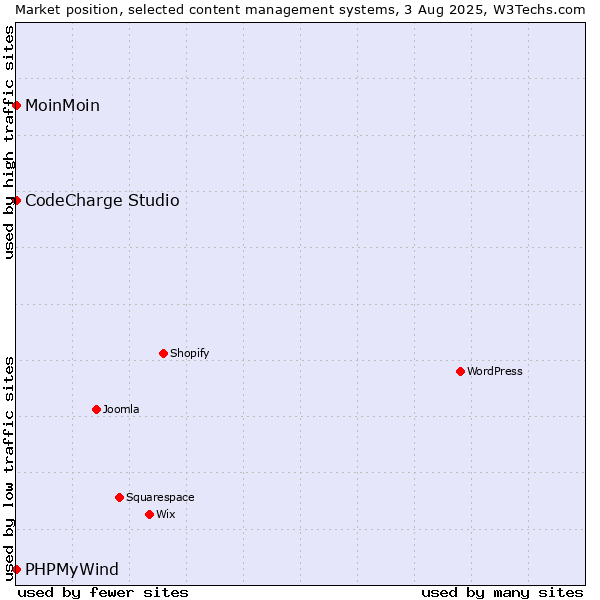Click the WordPress red data point

click(x=460, y=372)
